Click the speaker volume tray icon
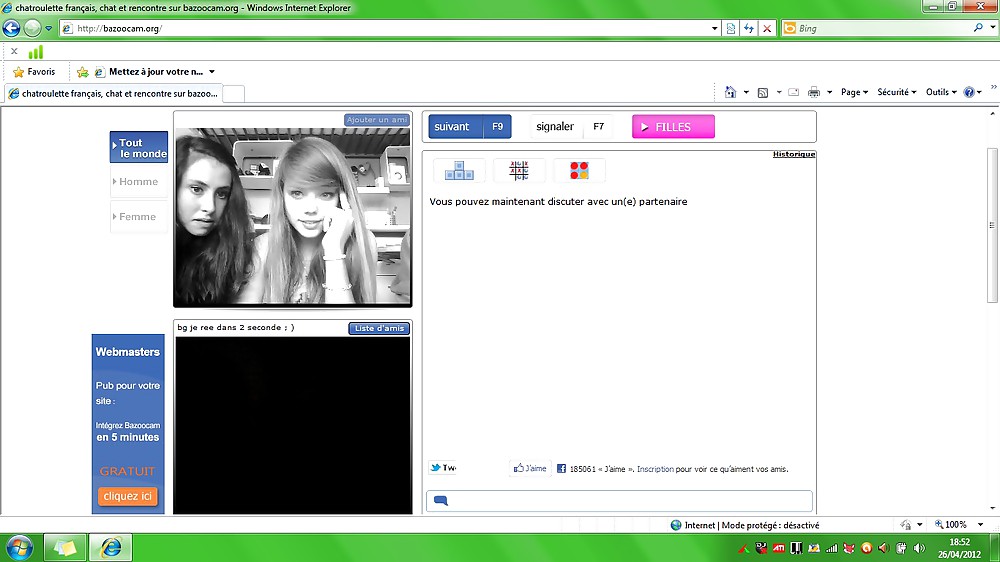 pos(919,548)
